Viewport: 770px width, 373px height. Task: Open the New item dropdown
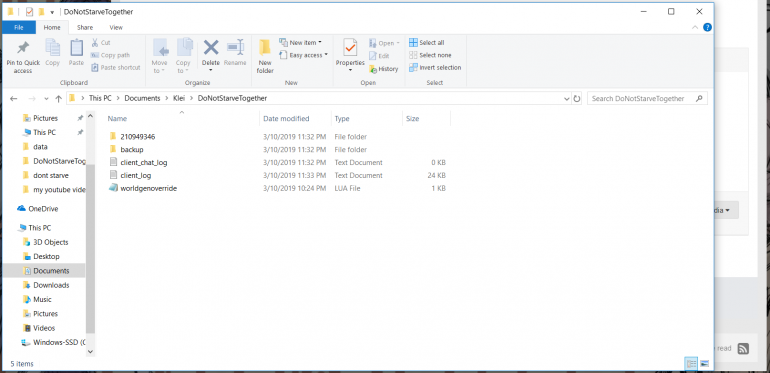[x=300, y=43]
